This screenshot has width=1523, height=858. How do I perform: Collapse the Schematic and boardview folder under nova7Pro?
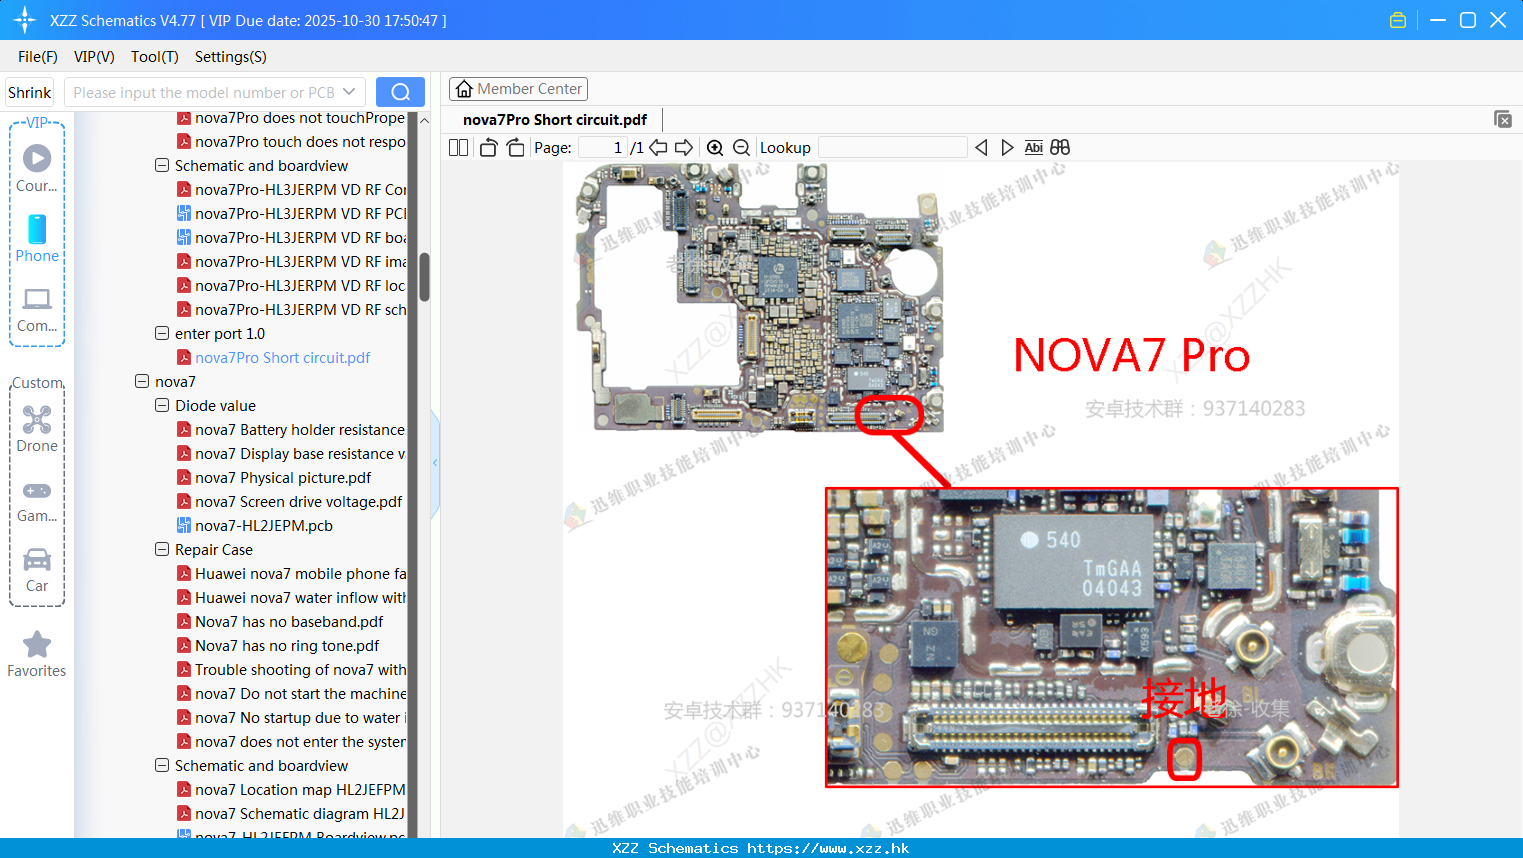tap(162, 166)
